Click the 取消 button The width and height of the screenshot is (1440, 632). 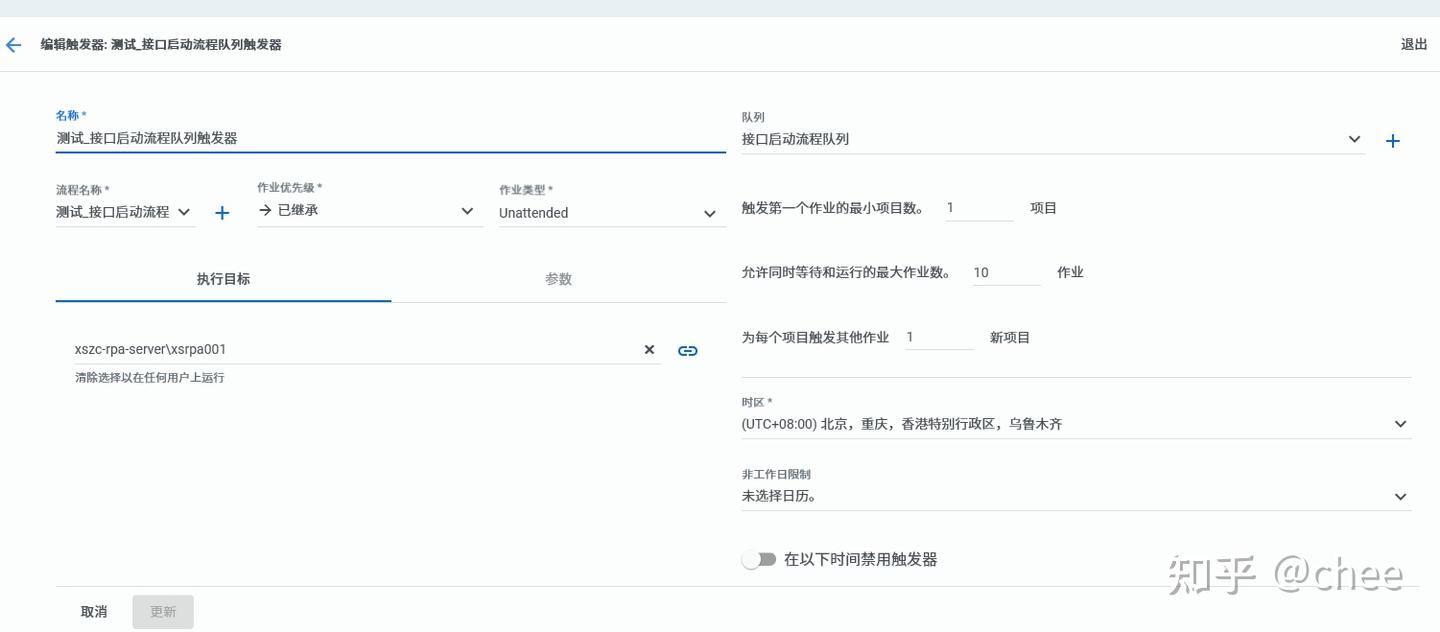pyautogui.click(x=94, y=612)
